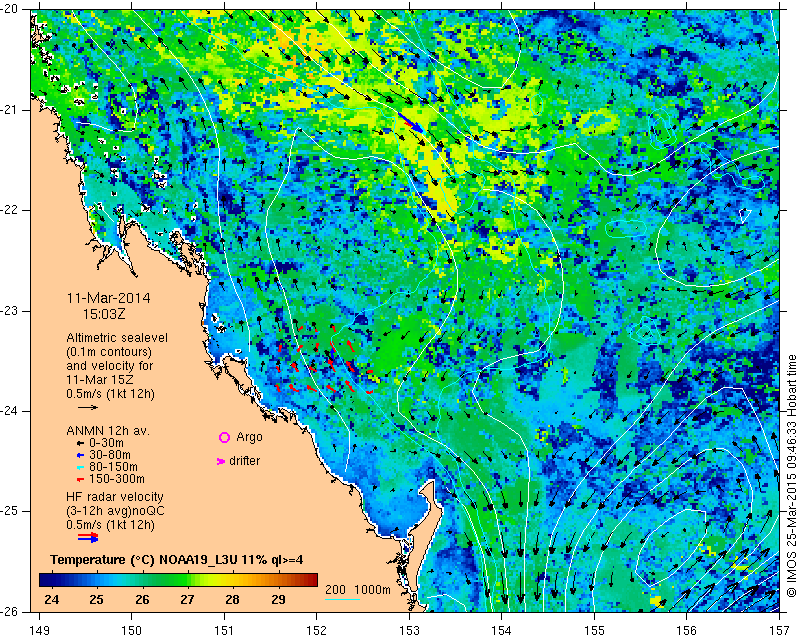Select the '150-300m' depth label
800x640 pixels.
[x=116, y=479]
